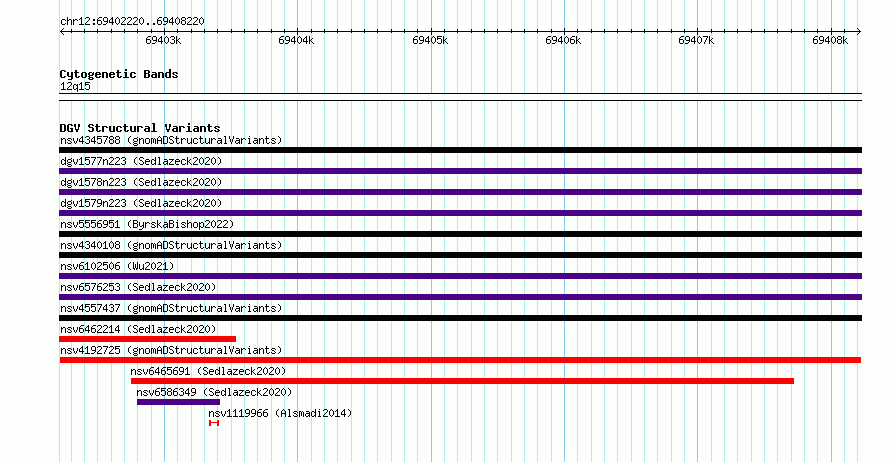Select the purple bar under dgv1579n223

coord(460,213)
